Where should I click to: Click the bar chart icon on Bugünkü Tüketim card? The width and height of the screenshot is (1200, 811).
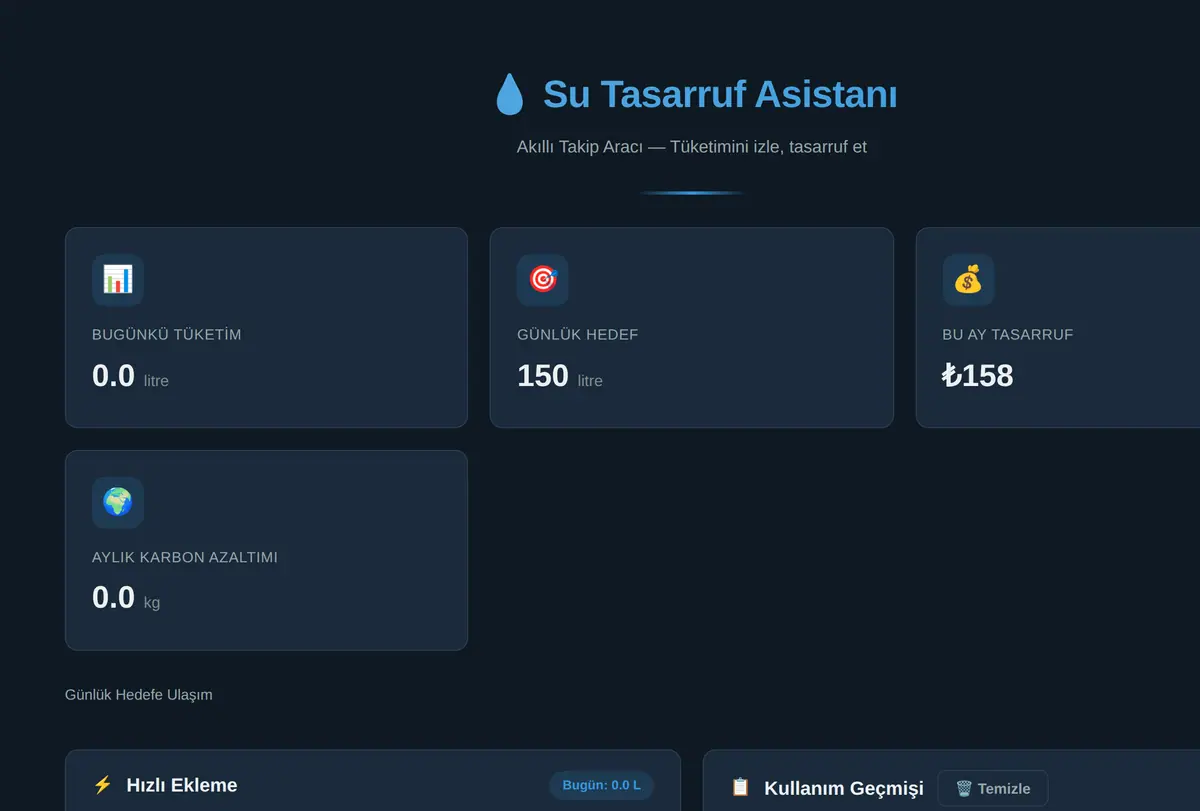pyautogui.click(x=118, y=280)
